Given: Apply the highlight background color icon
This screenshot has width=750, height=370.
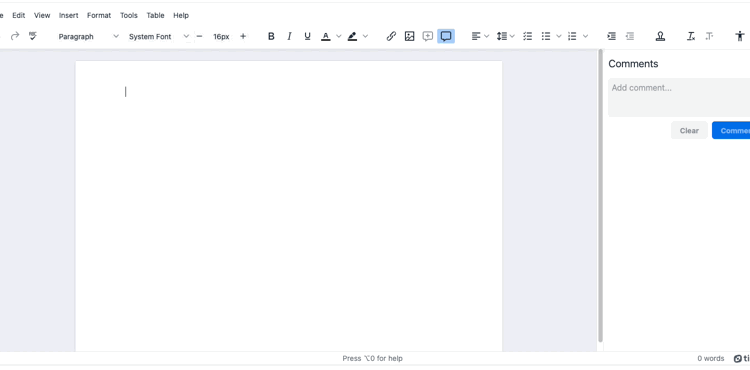Looking at the screenshot, I should click(x=353, y=36).
